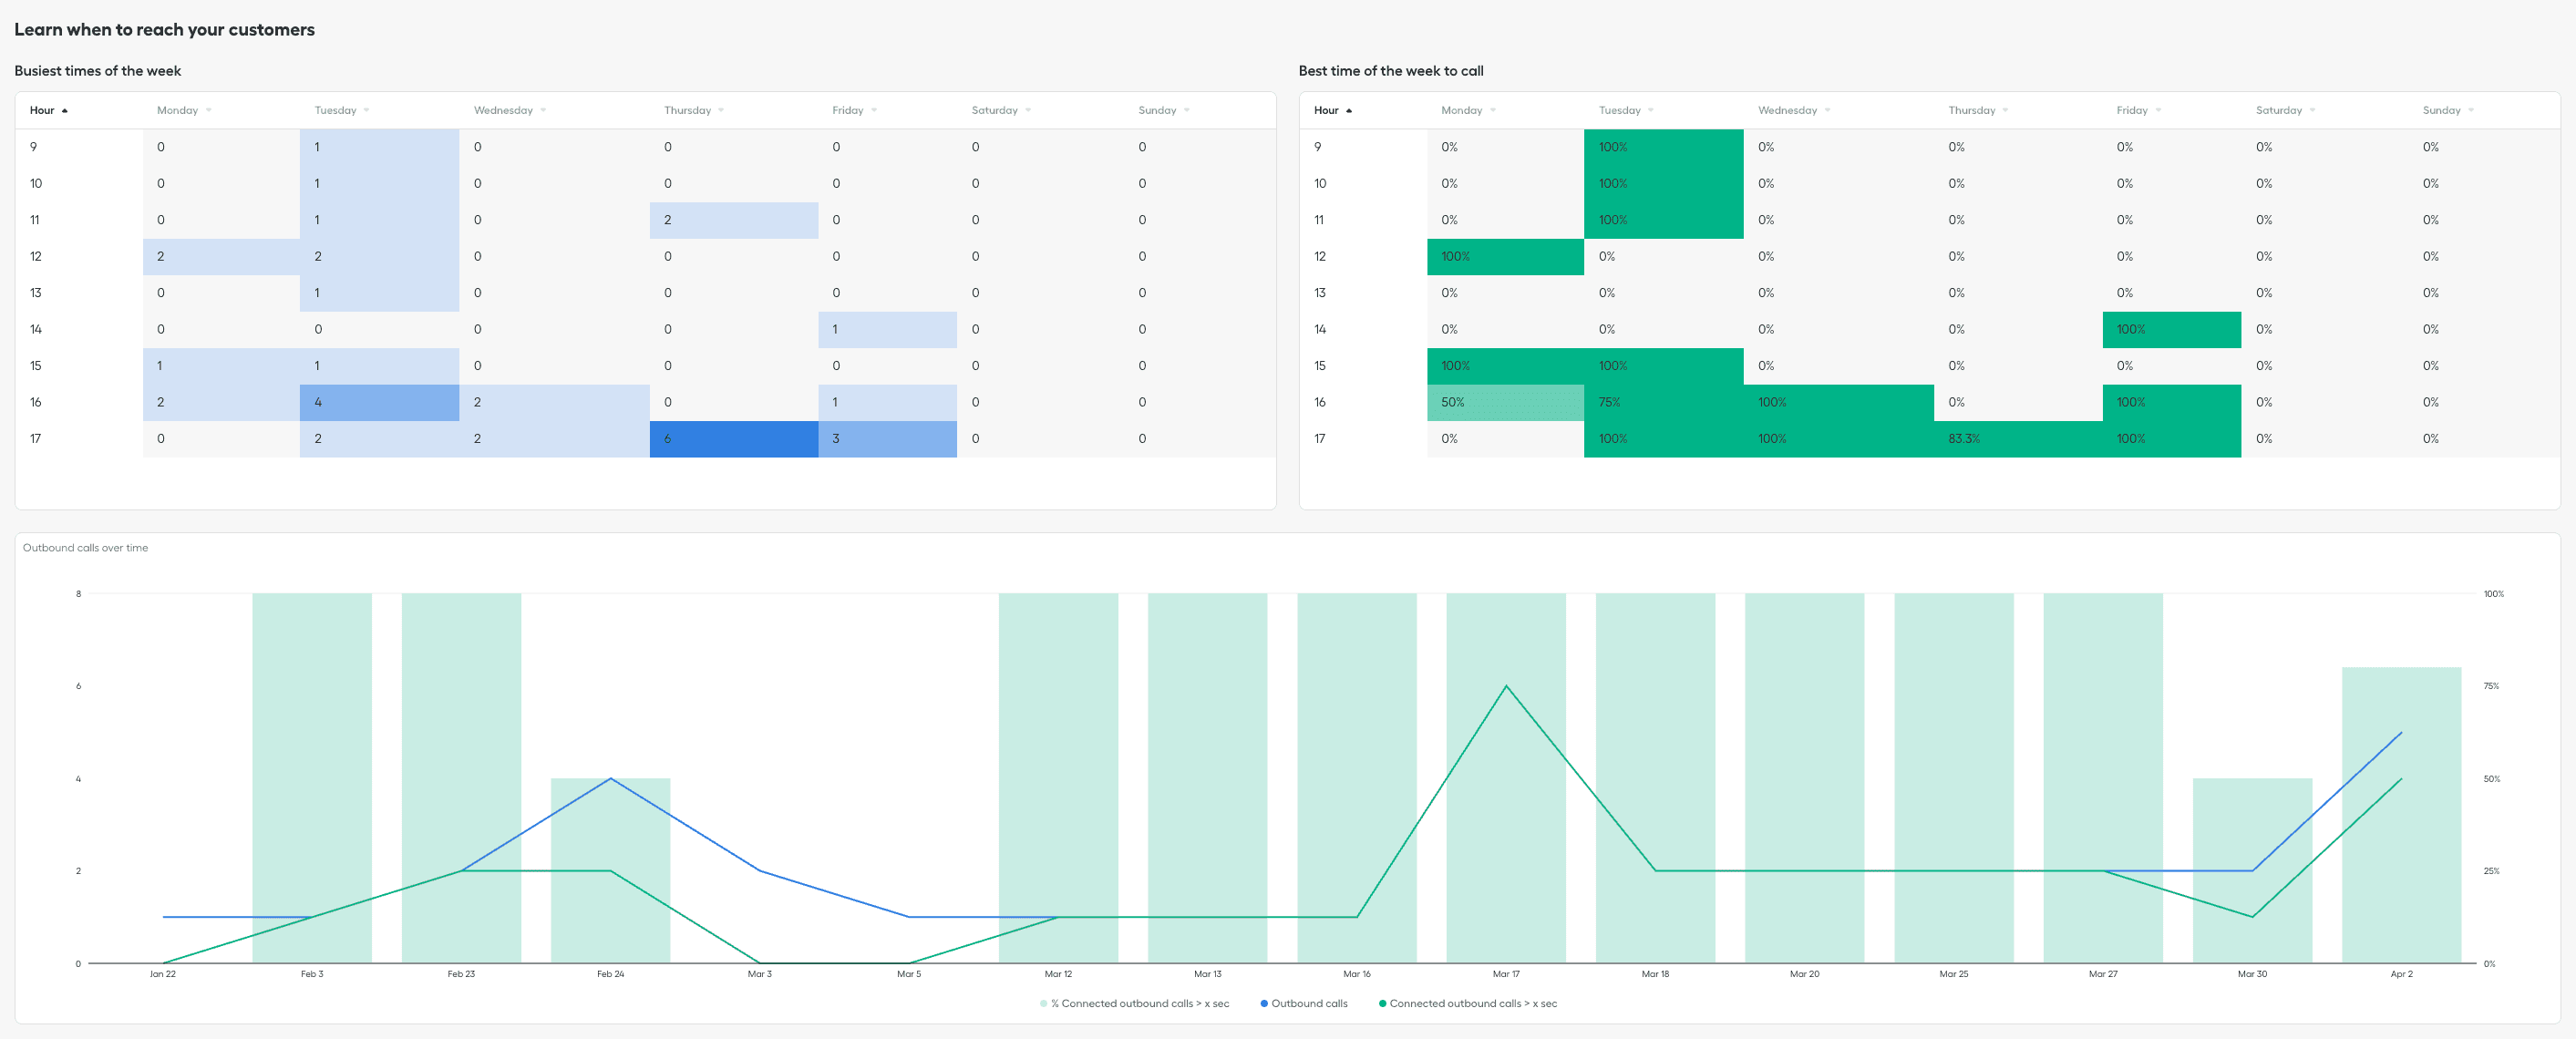Screen dimensions: 2576x1039
Task: Sort Busiest times table by Saturday header
Action: point(994,111)
